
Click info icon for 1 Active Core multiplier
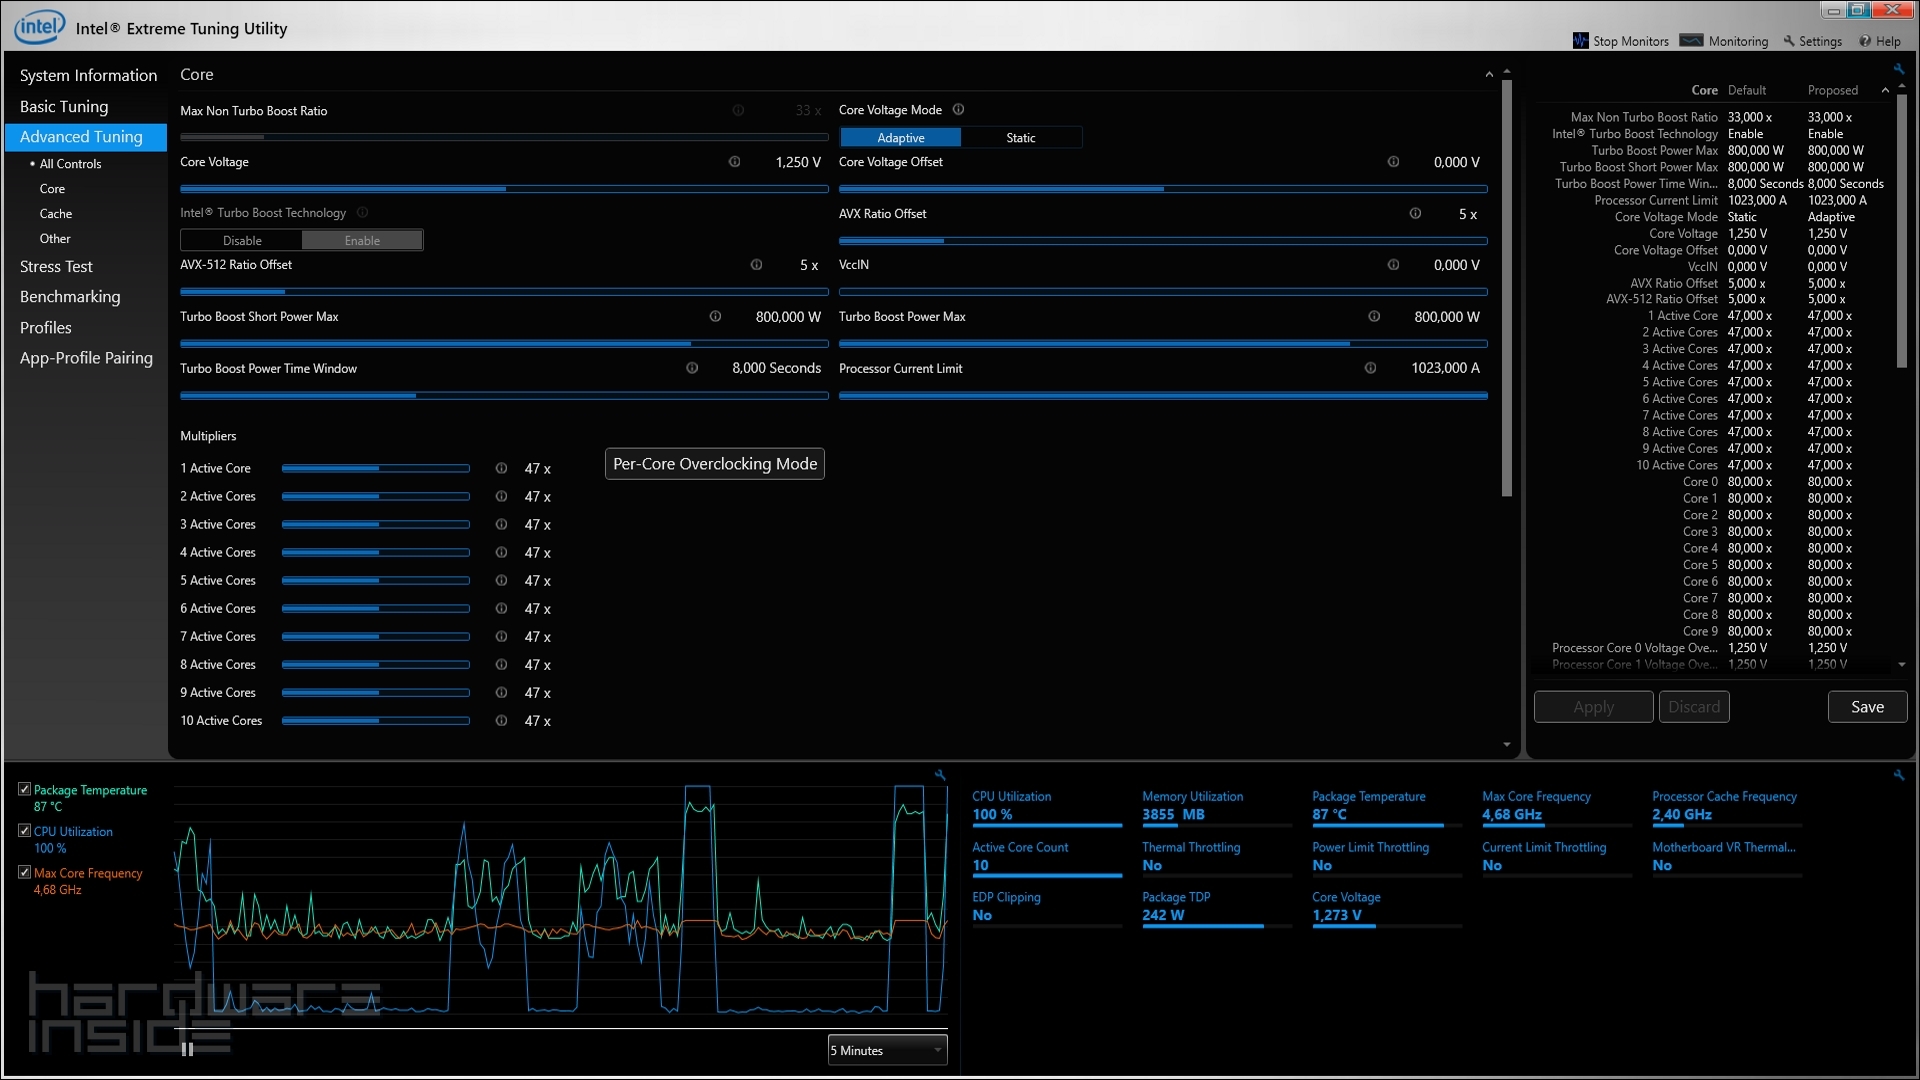501,468
